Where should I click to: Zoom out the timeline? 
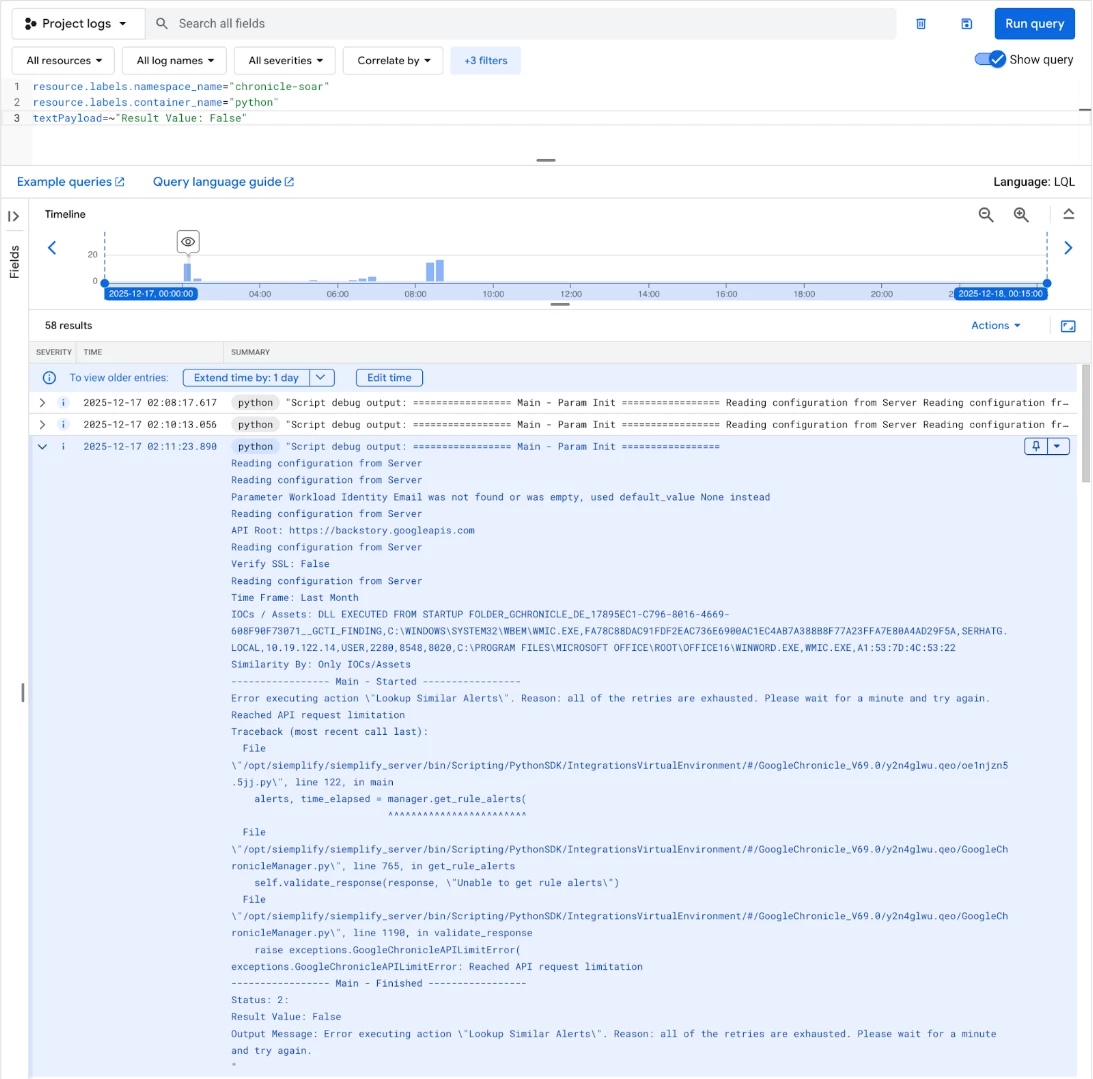click(x=986, y=215)
